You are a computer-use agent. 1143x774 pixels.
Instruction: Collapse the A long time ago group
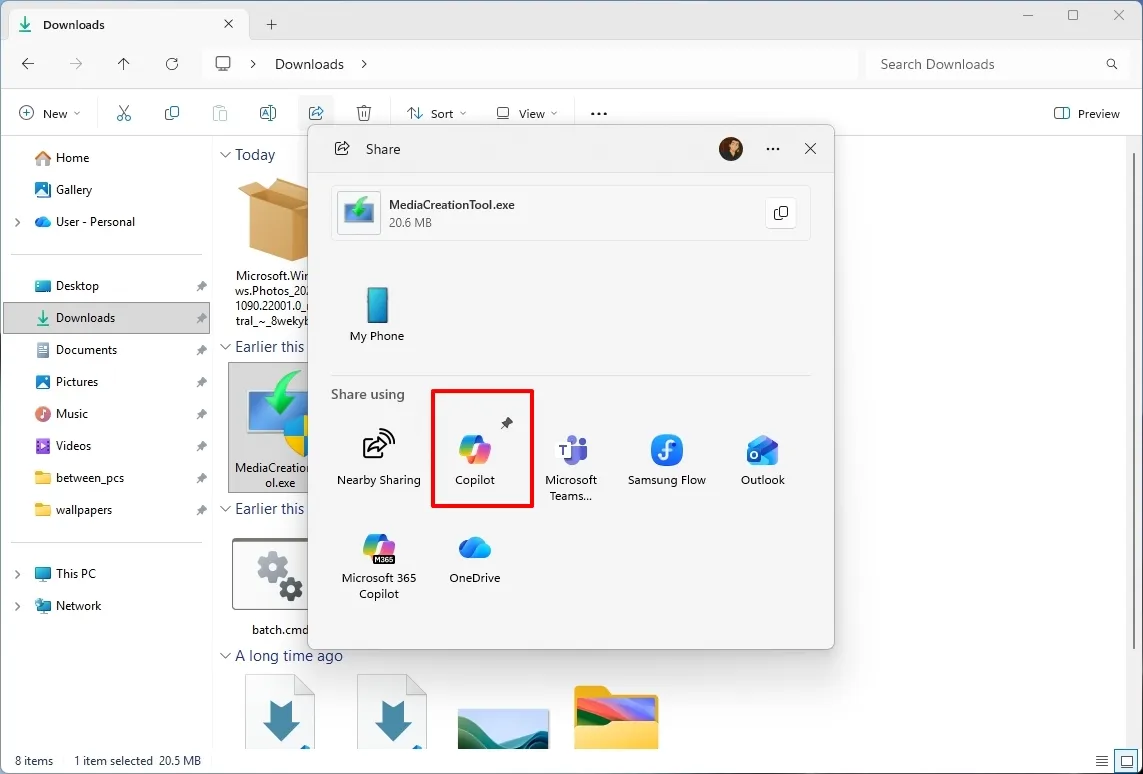click(x=225, y=656)
